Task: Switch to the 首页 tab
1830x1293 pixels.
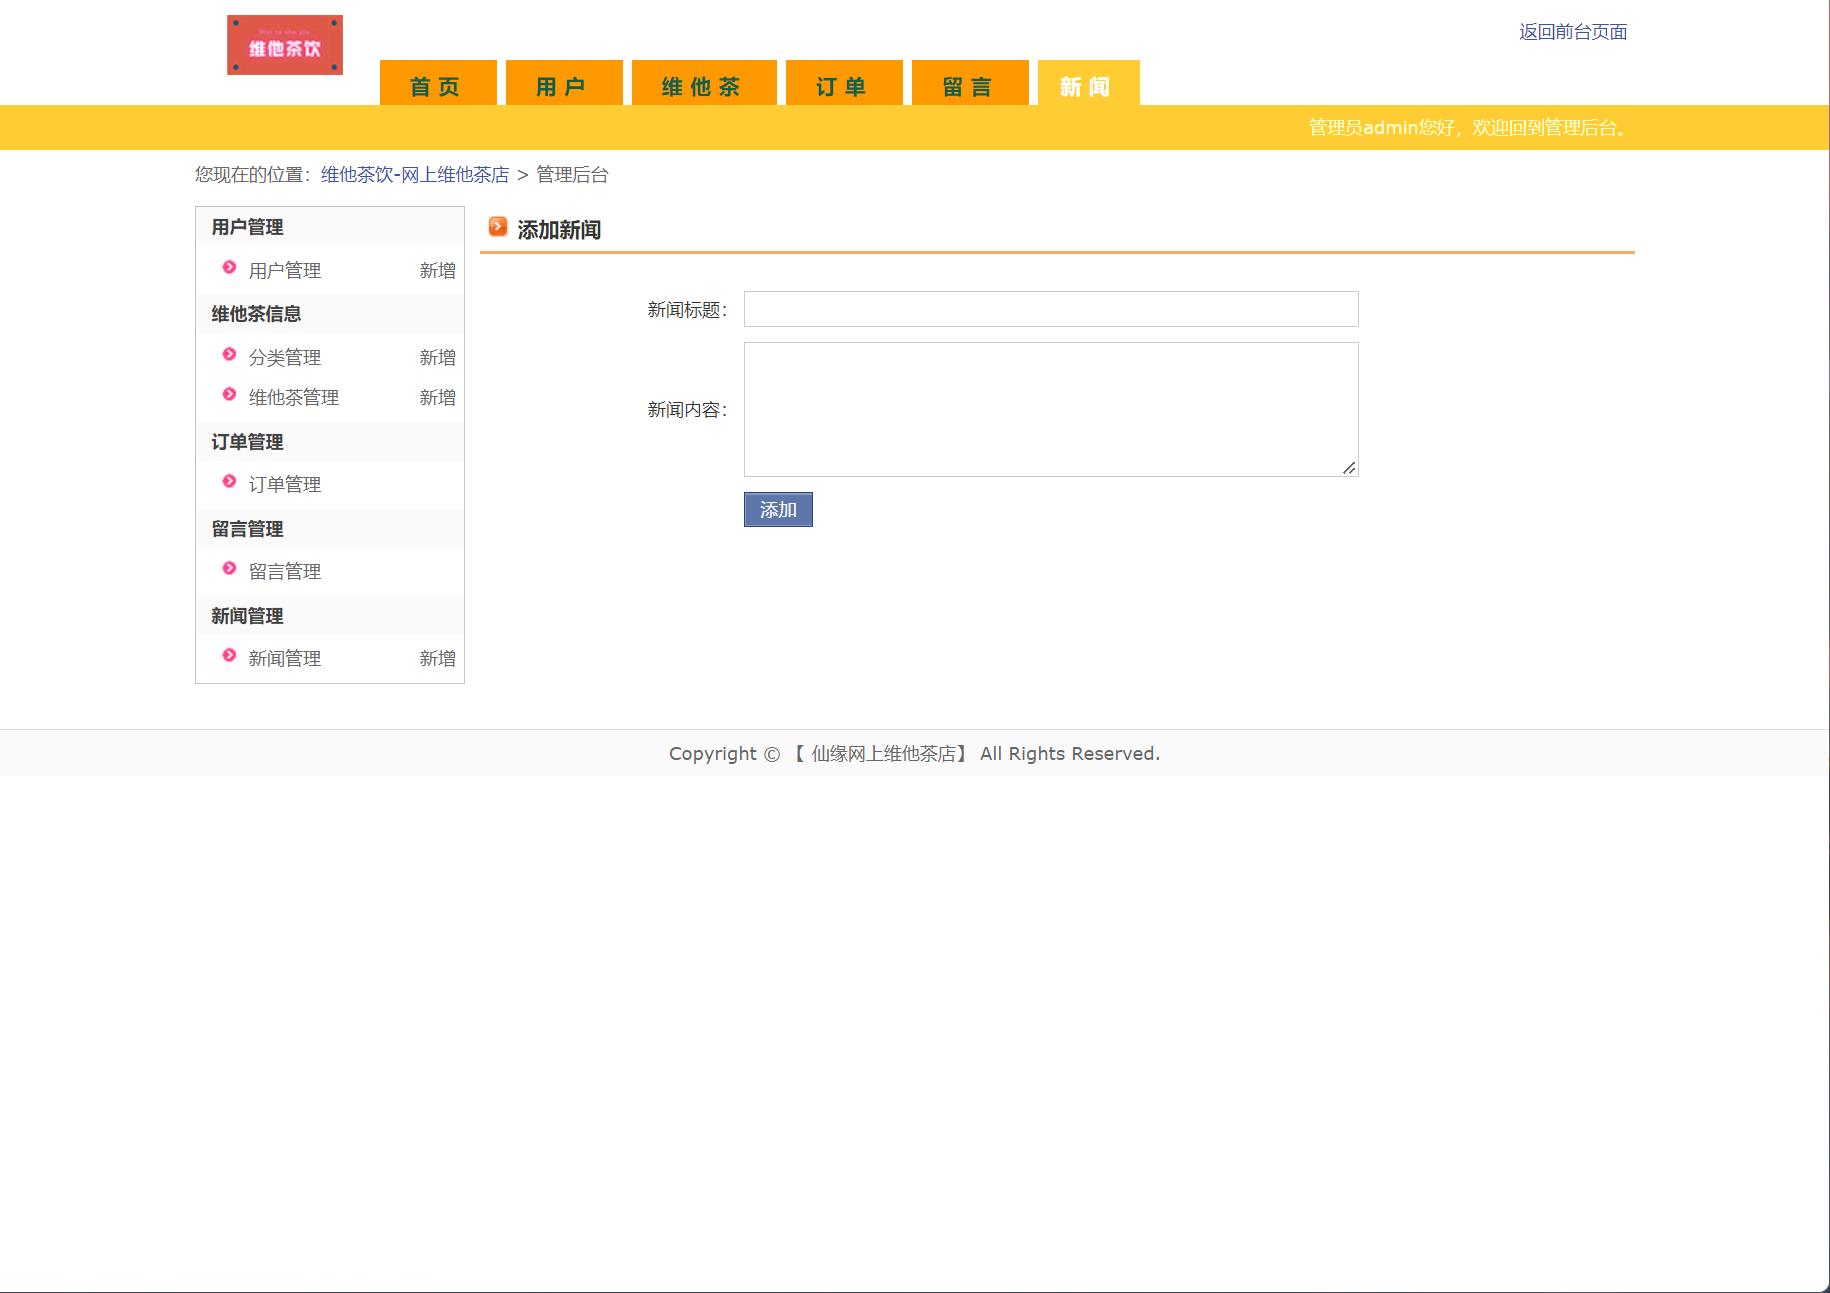Action: [x=435, y=86]
